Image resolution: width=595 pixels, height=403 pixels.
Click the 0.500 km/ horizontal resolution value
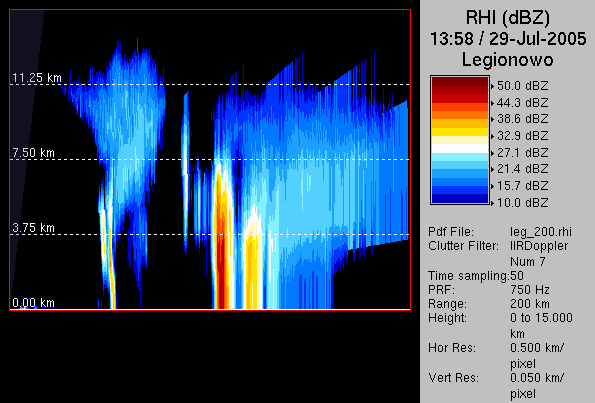537,348
